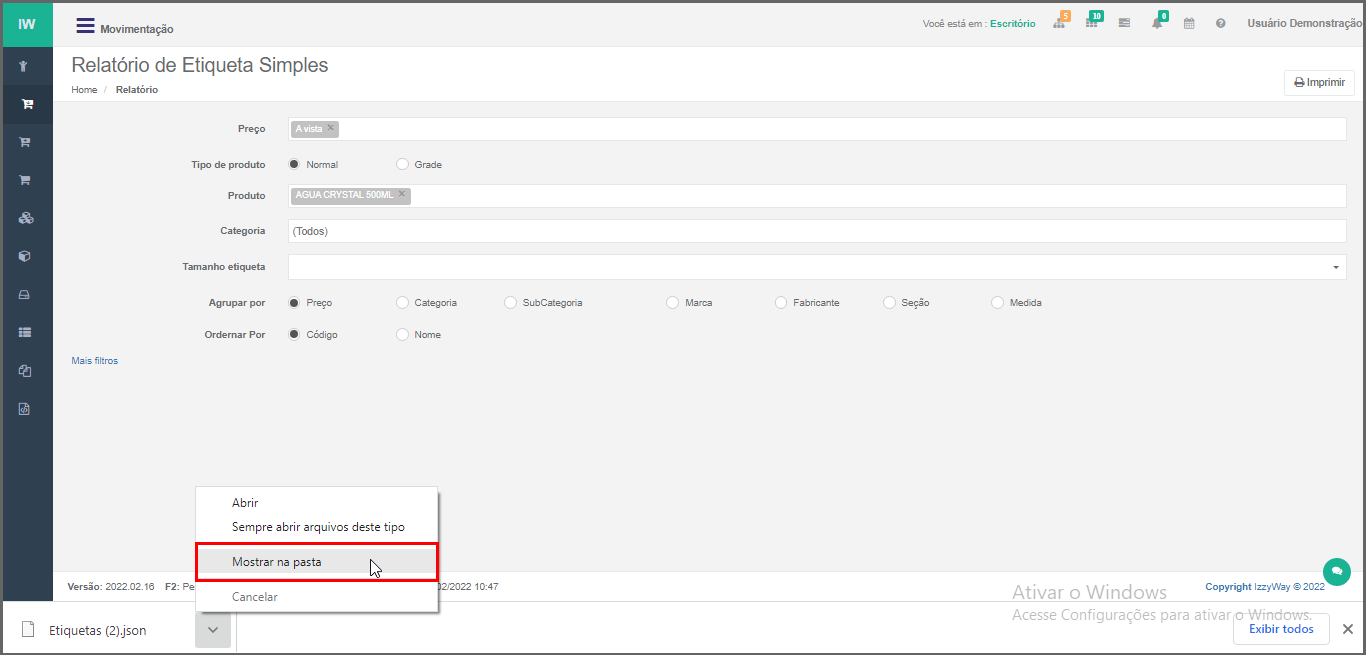Order by Nome
The width and height of the screenshot is (1366, 655).
403,335
